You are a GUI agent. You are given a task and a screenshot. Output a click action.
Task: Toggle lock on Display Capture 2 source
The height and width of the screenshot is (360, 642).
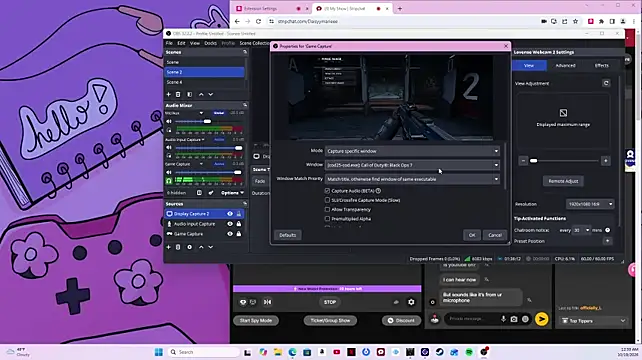239,214
